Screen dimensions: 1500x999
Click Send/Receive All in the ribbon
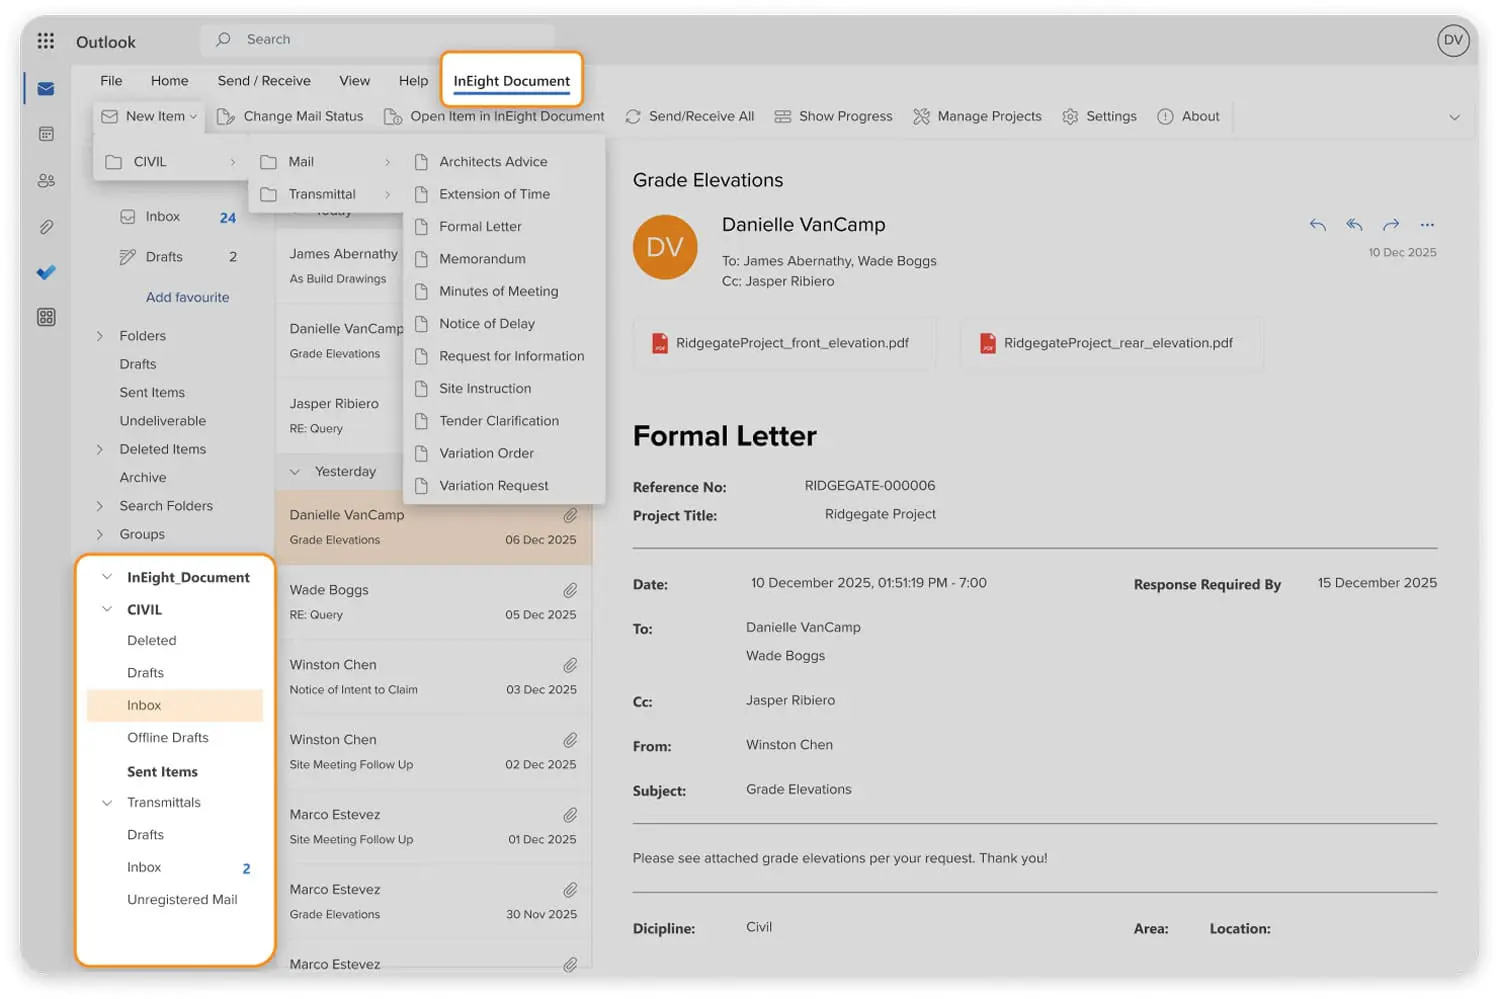click(690, 116)
